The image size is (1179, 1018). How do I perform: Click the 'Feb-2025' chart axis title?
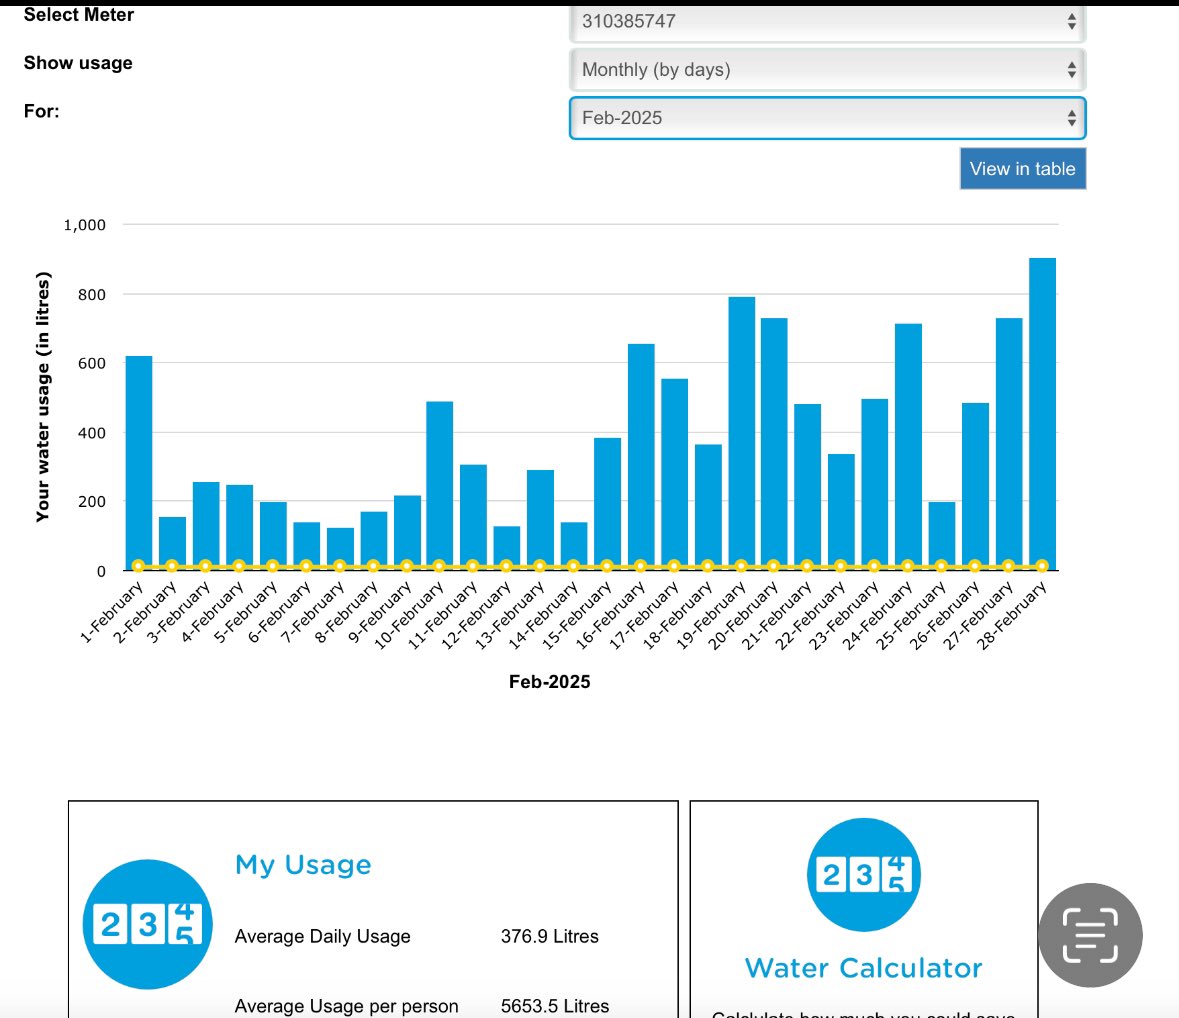point(550,682)
